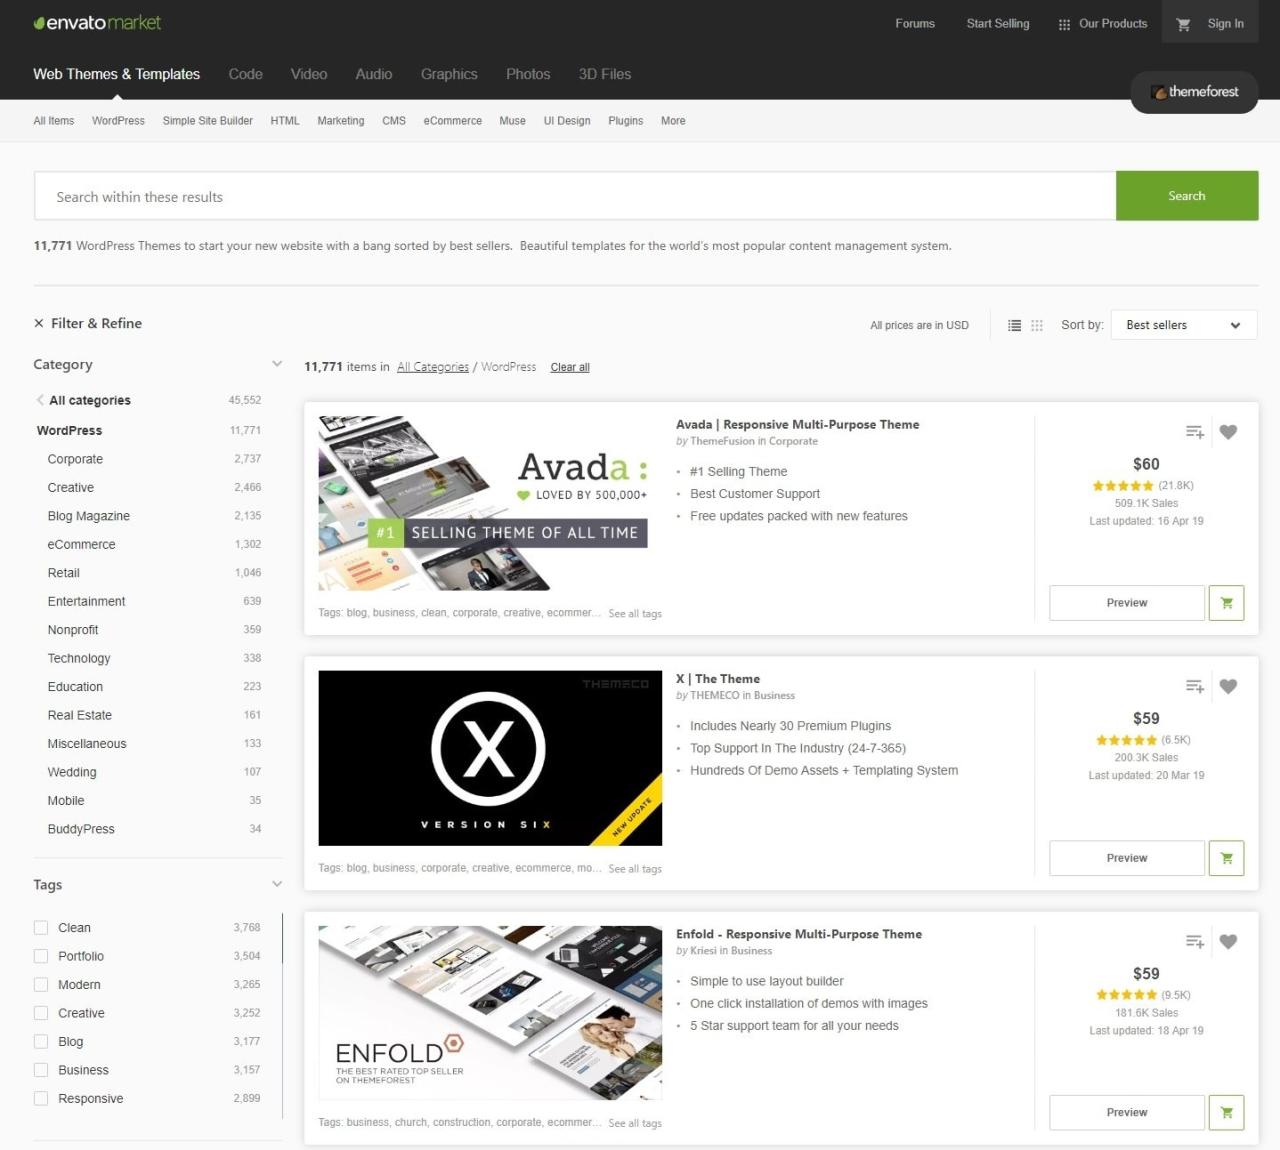The width and height of the screenshot is (1280, 1150).
Task: Click the Envato Market logo
Action: (x=97, y=23)
